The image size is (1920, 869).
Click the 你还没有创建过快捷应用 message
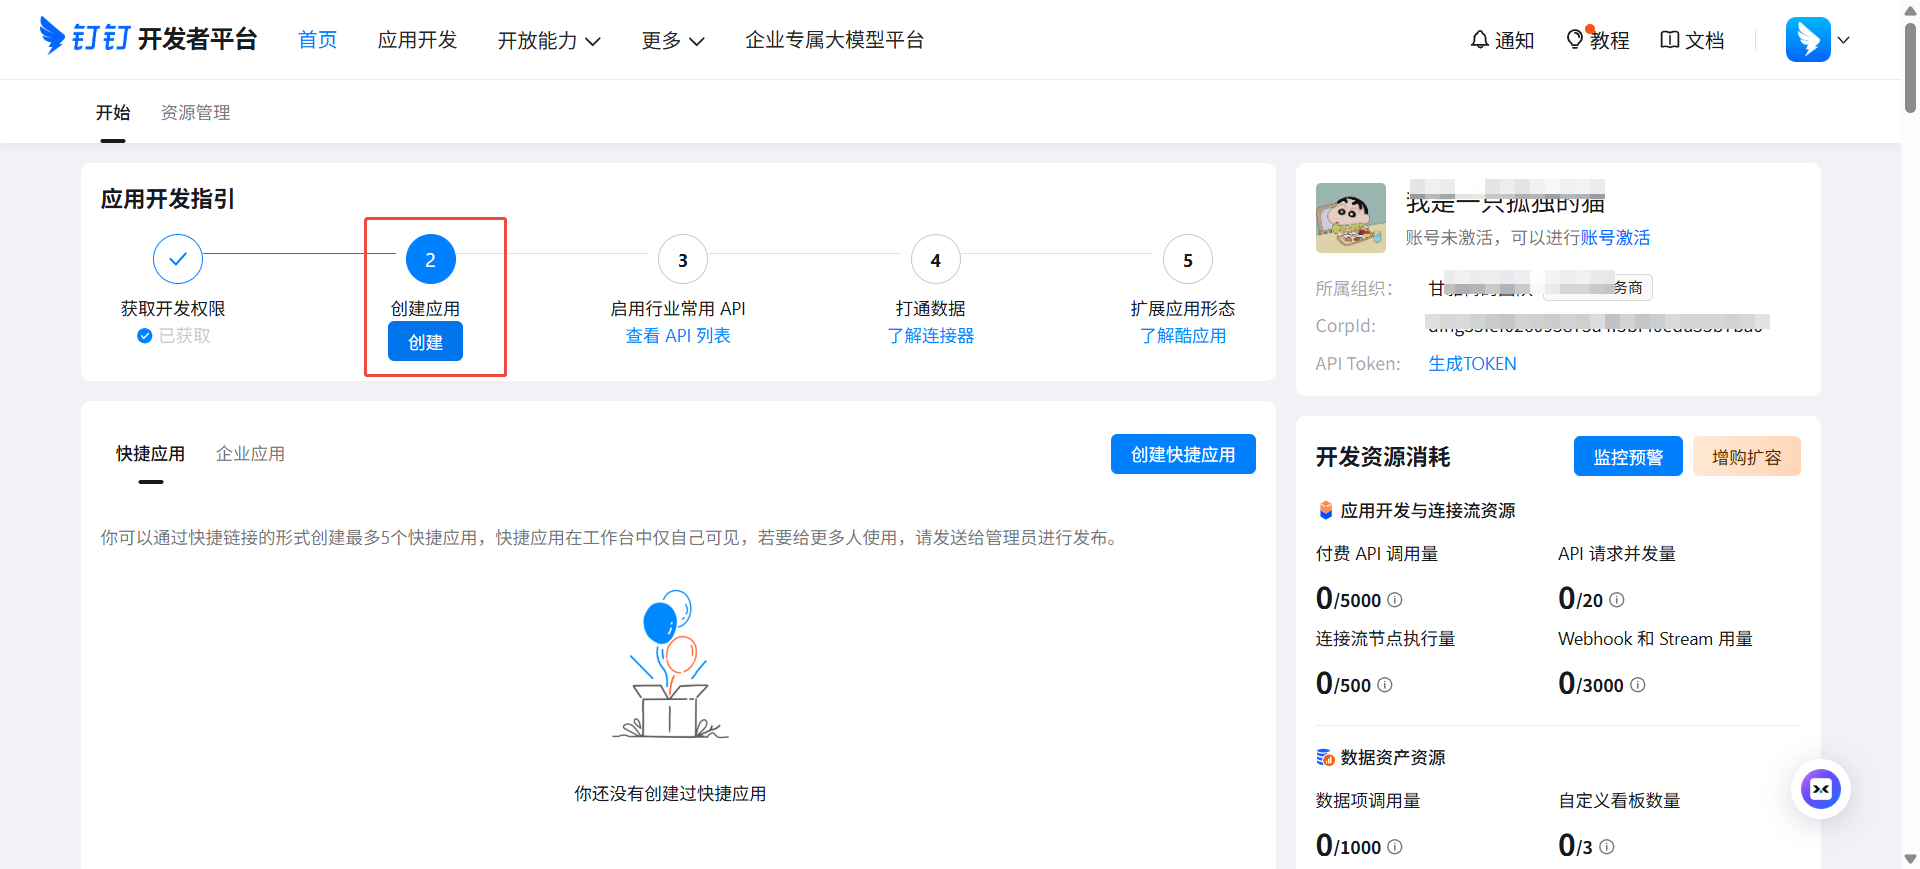click(x=670, y=794)
